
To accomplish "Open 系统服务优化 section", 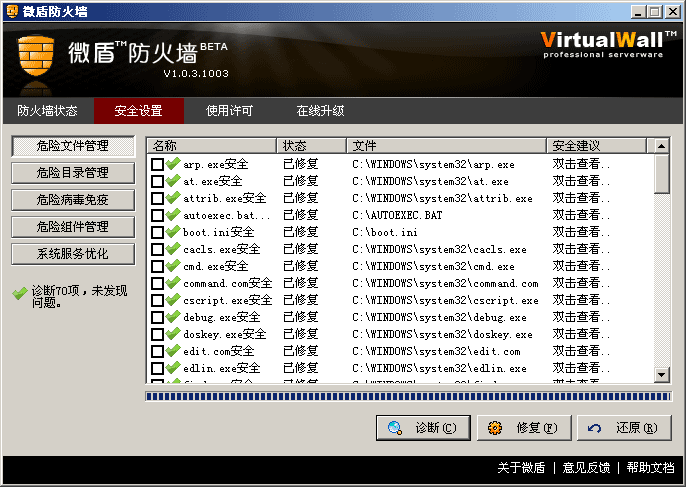I will pos(73,254).
